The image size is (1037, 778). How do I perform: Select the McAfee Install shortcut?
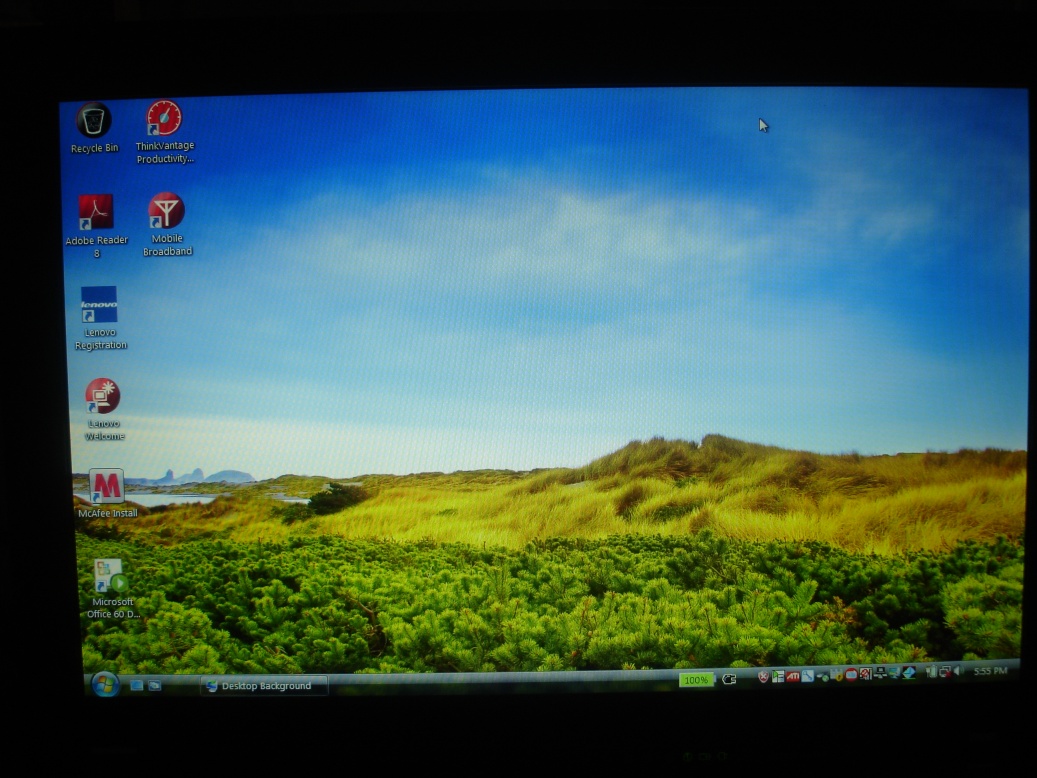(x=107, y=494)
